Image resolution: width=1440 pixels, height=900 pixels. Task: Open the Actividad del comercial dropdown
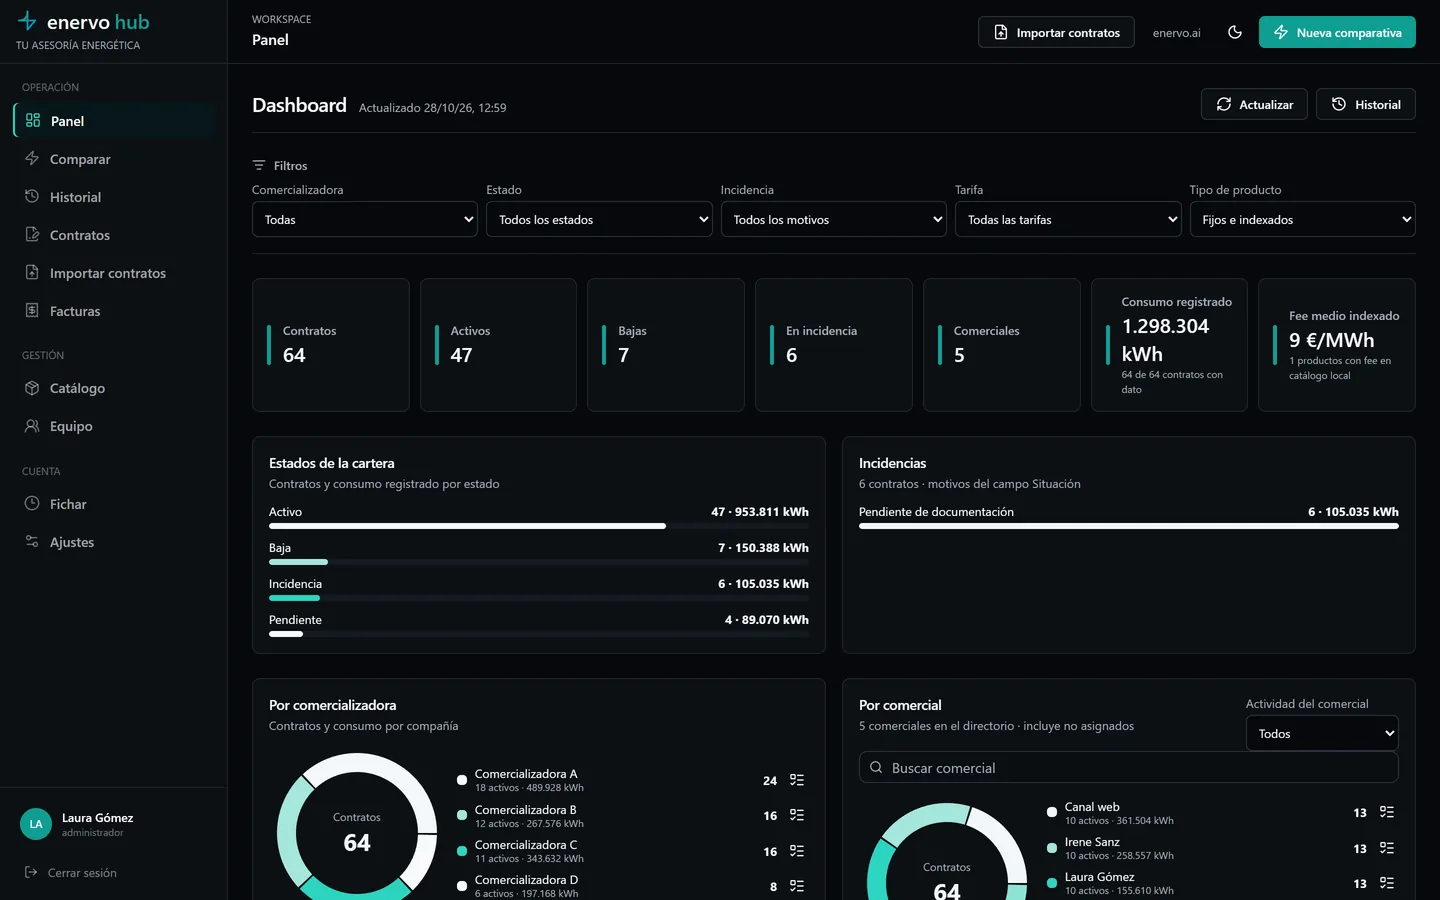[x=1322, y=733]
